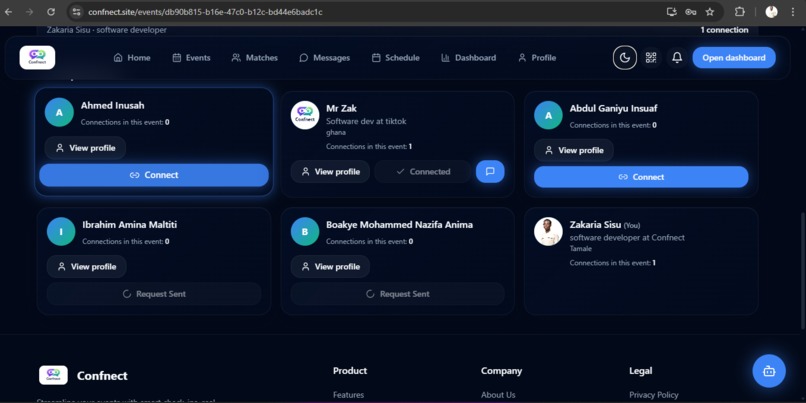This screenshot has width=806, height=403.
Task: Open the Matches nav item
Action: tap(254, 58)
